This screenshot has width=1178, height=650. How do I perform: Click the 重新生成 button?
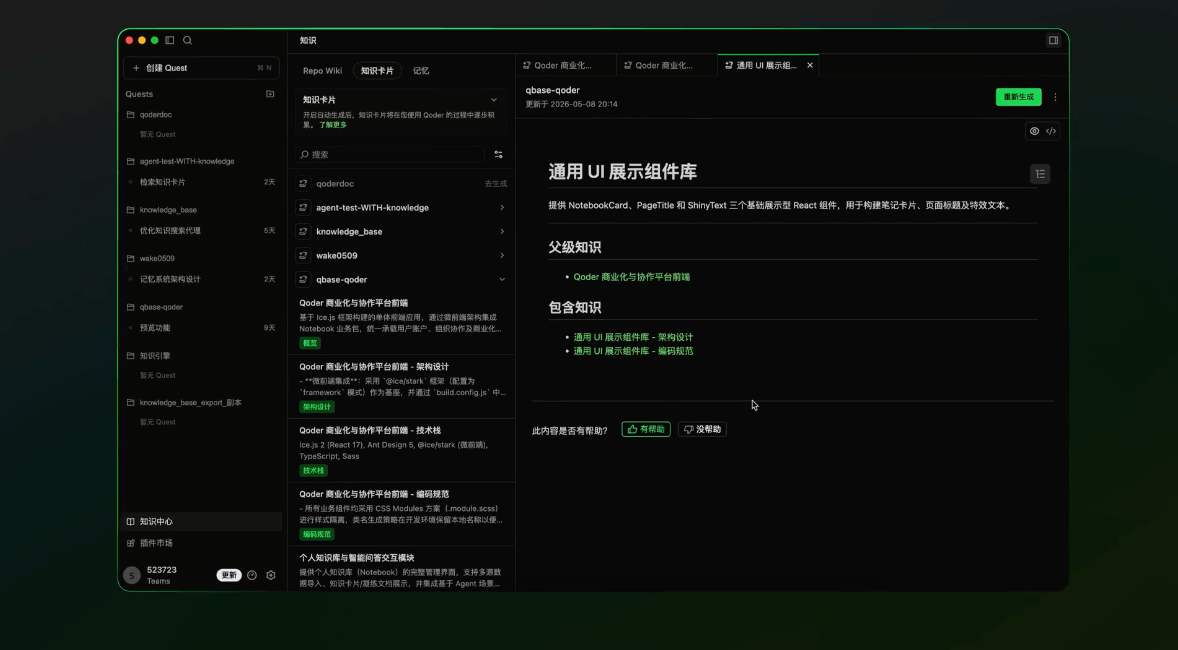click(x=1018, y=97)
